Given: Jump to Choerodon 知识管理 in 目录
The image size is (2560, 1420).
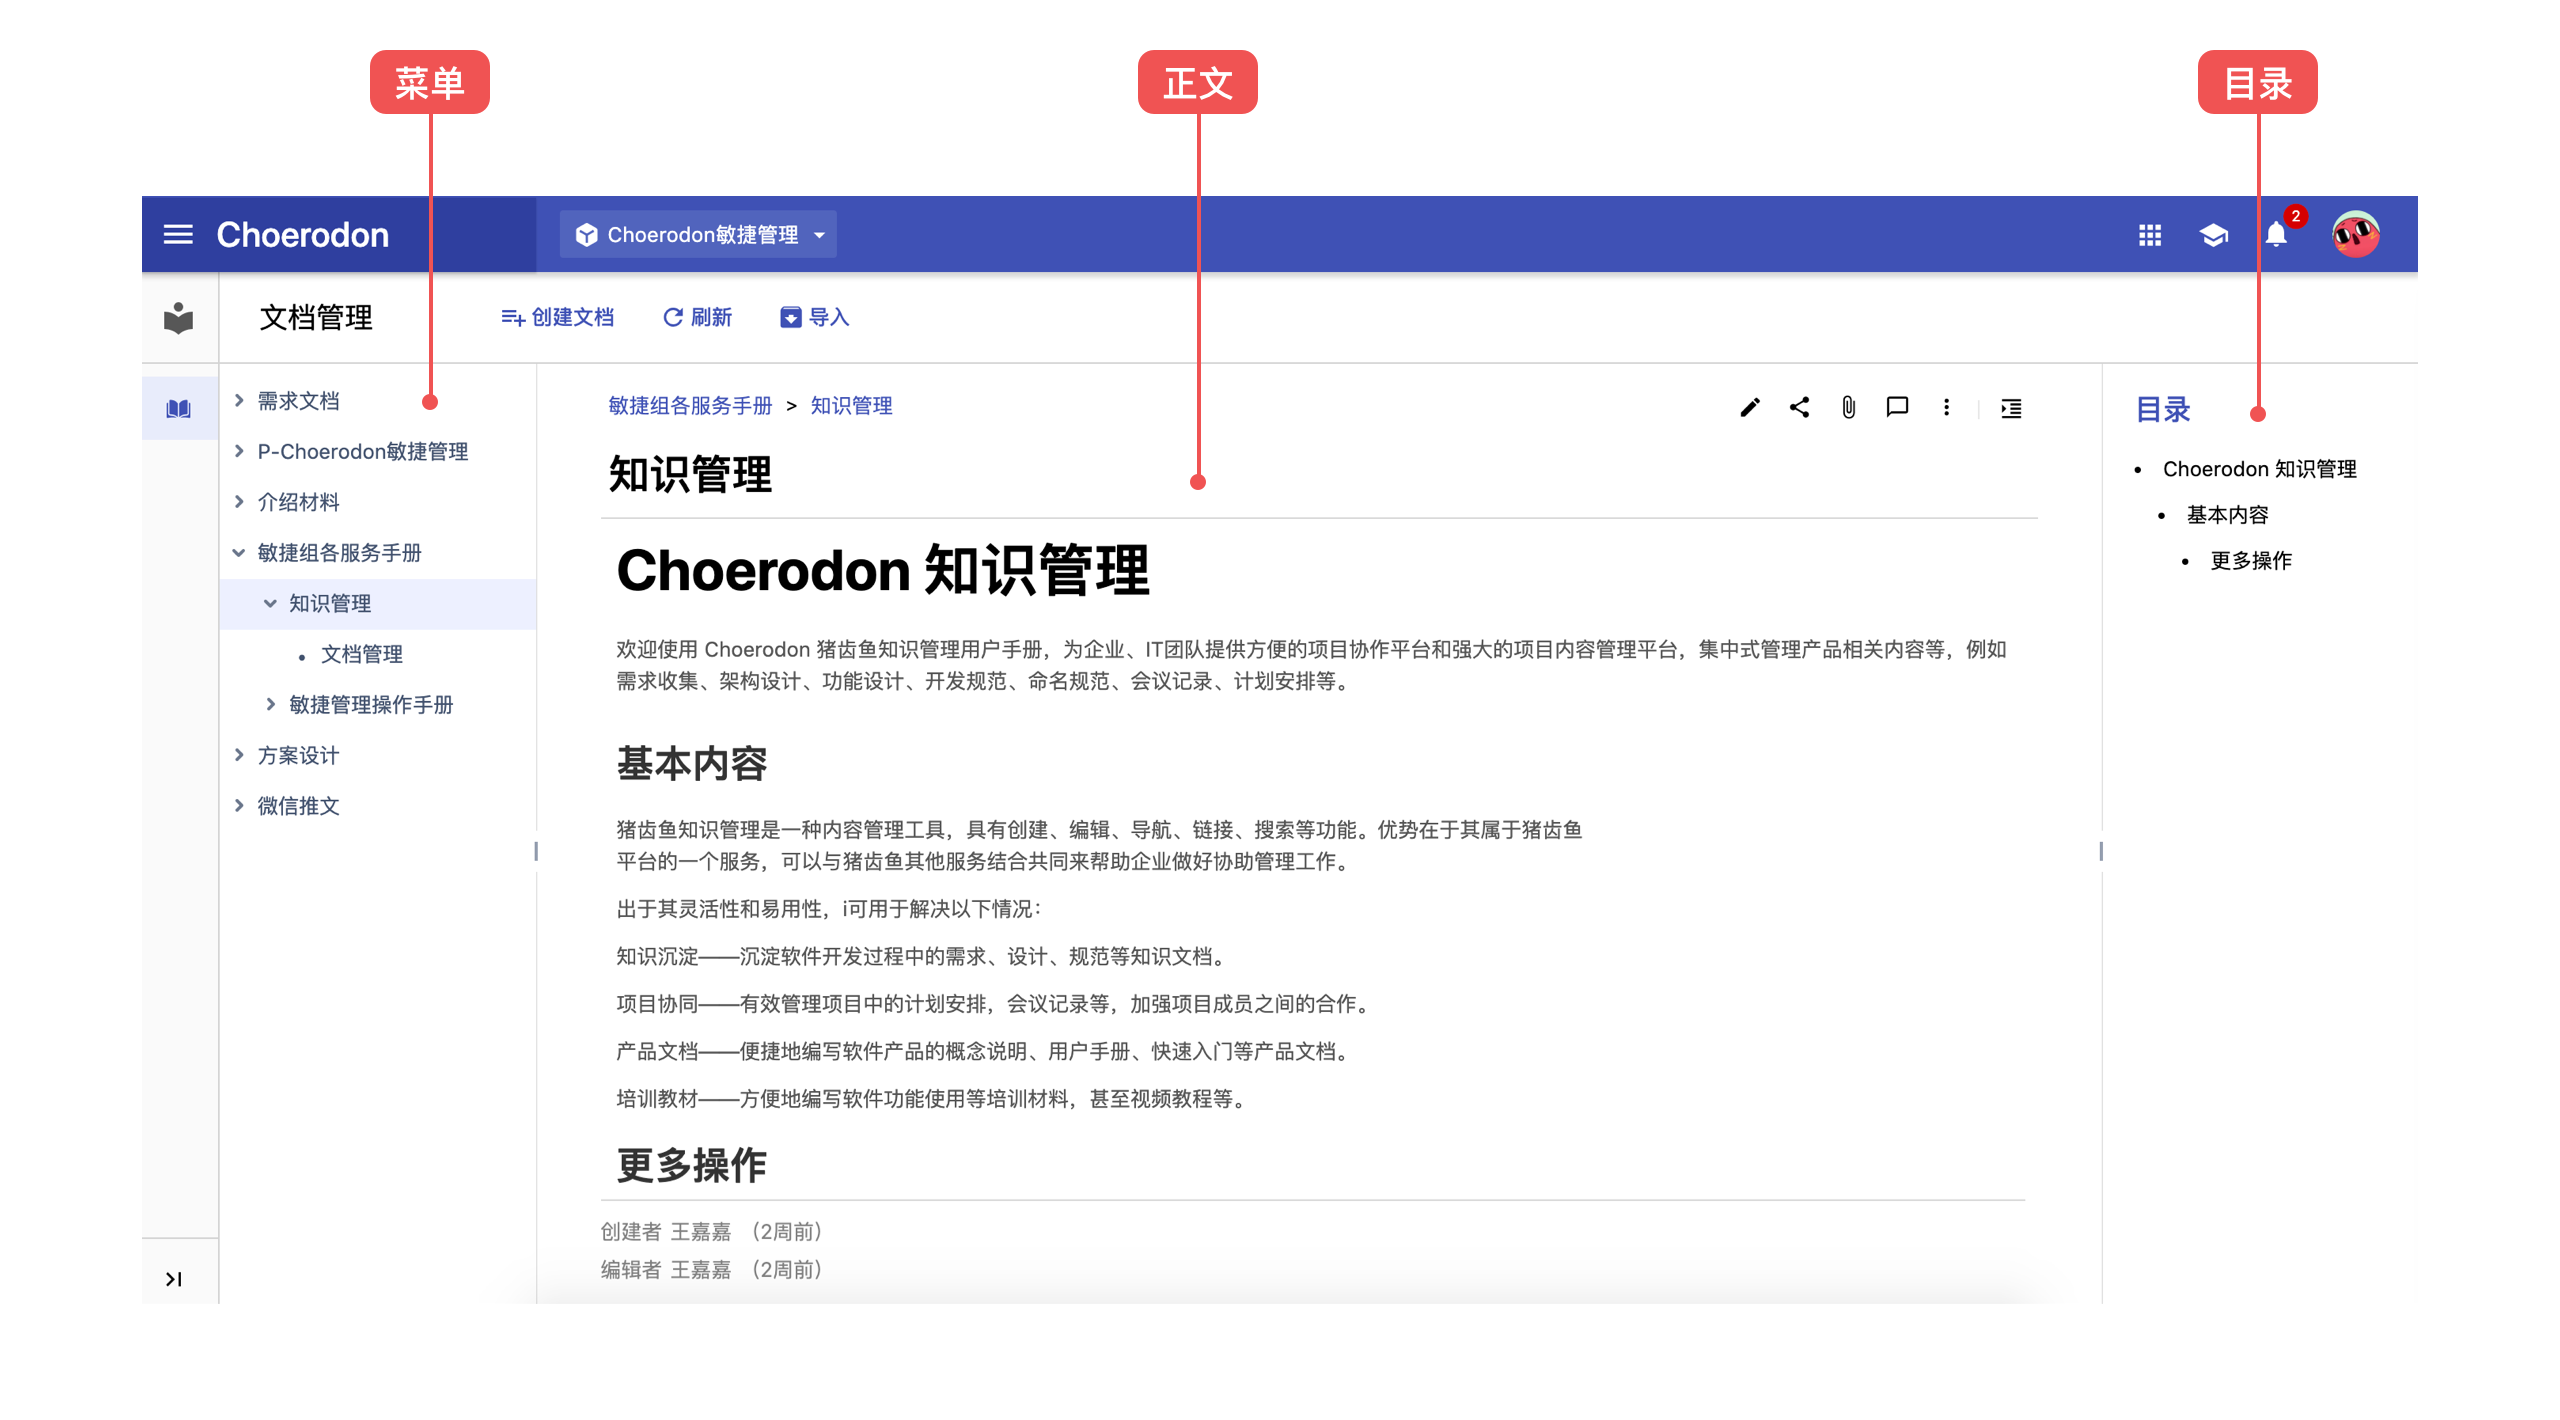Looking at the screenshot, I should click(x=2259, y=469).
